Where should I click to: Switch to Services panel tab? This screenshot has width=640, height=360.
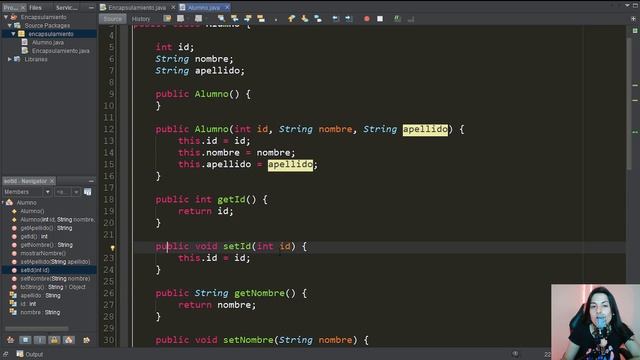(x=67, y=7)
